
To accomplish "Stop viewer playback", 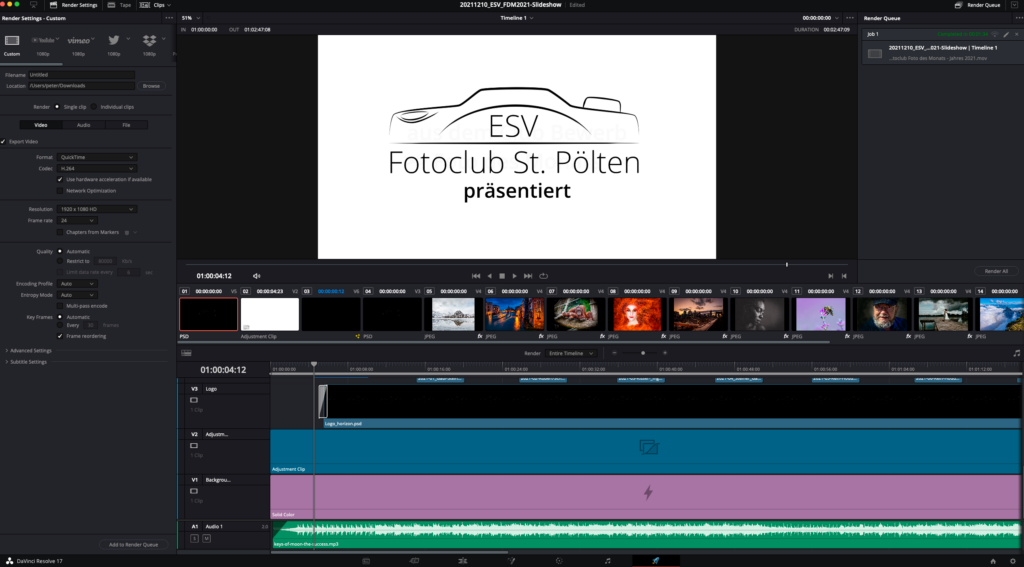I will (502, 276).
